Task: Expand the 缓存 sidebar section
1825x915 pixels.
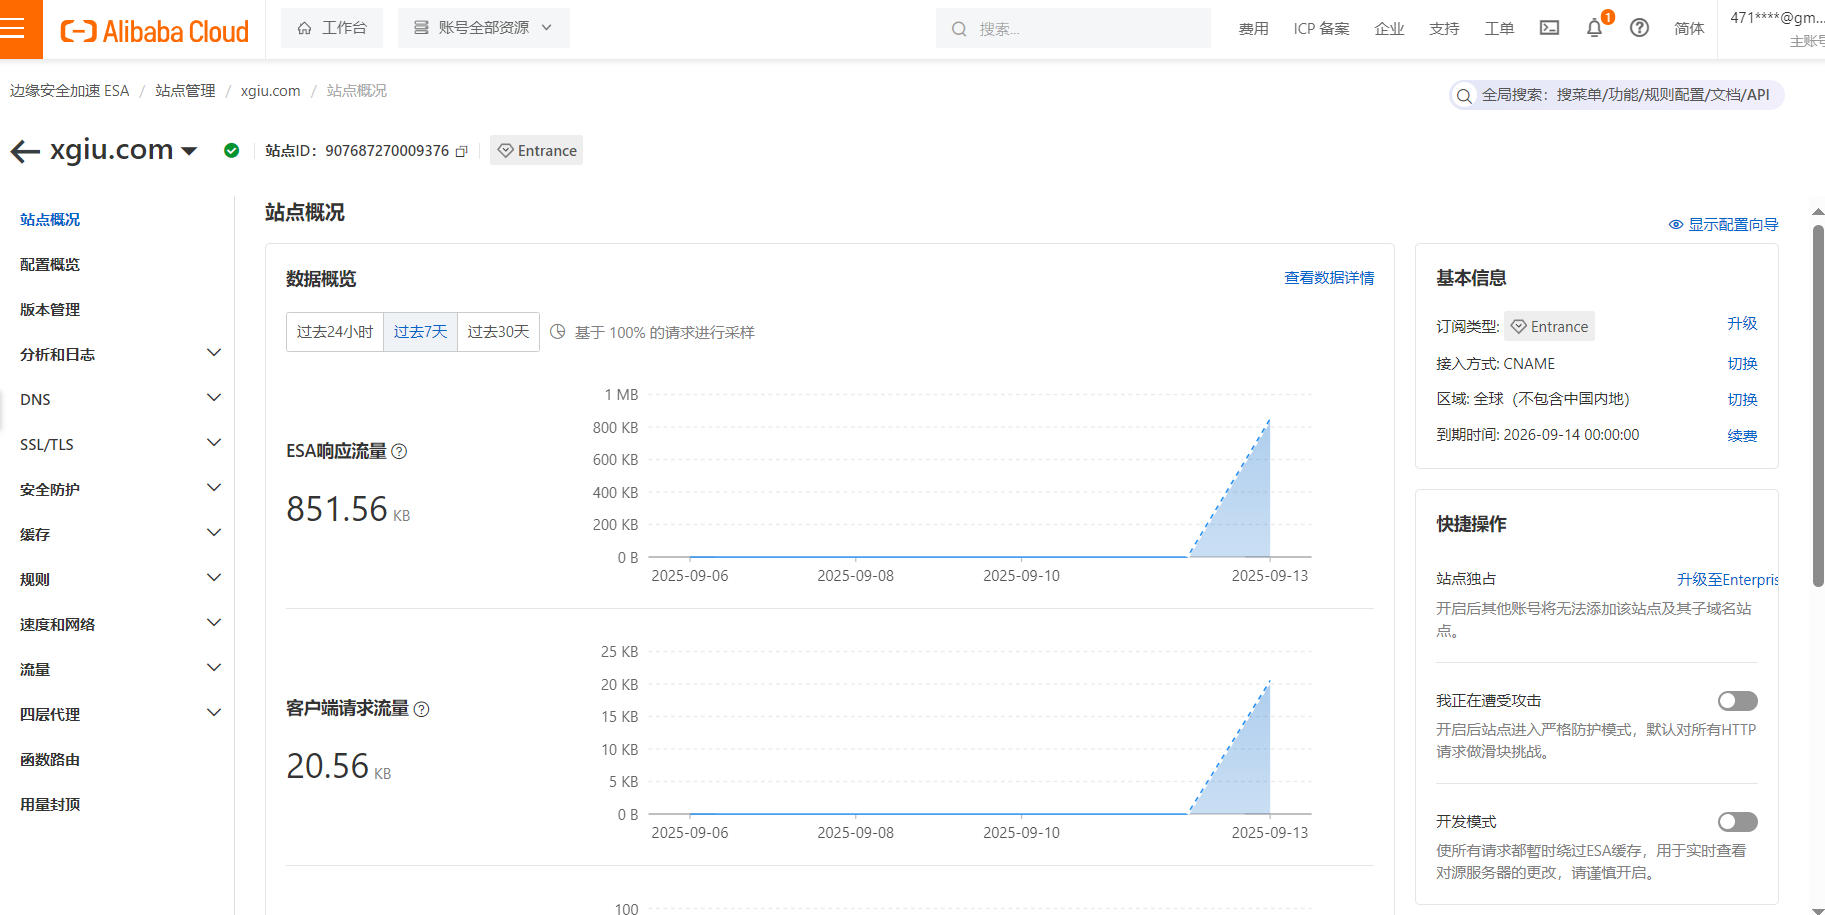Action: 120,534
